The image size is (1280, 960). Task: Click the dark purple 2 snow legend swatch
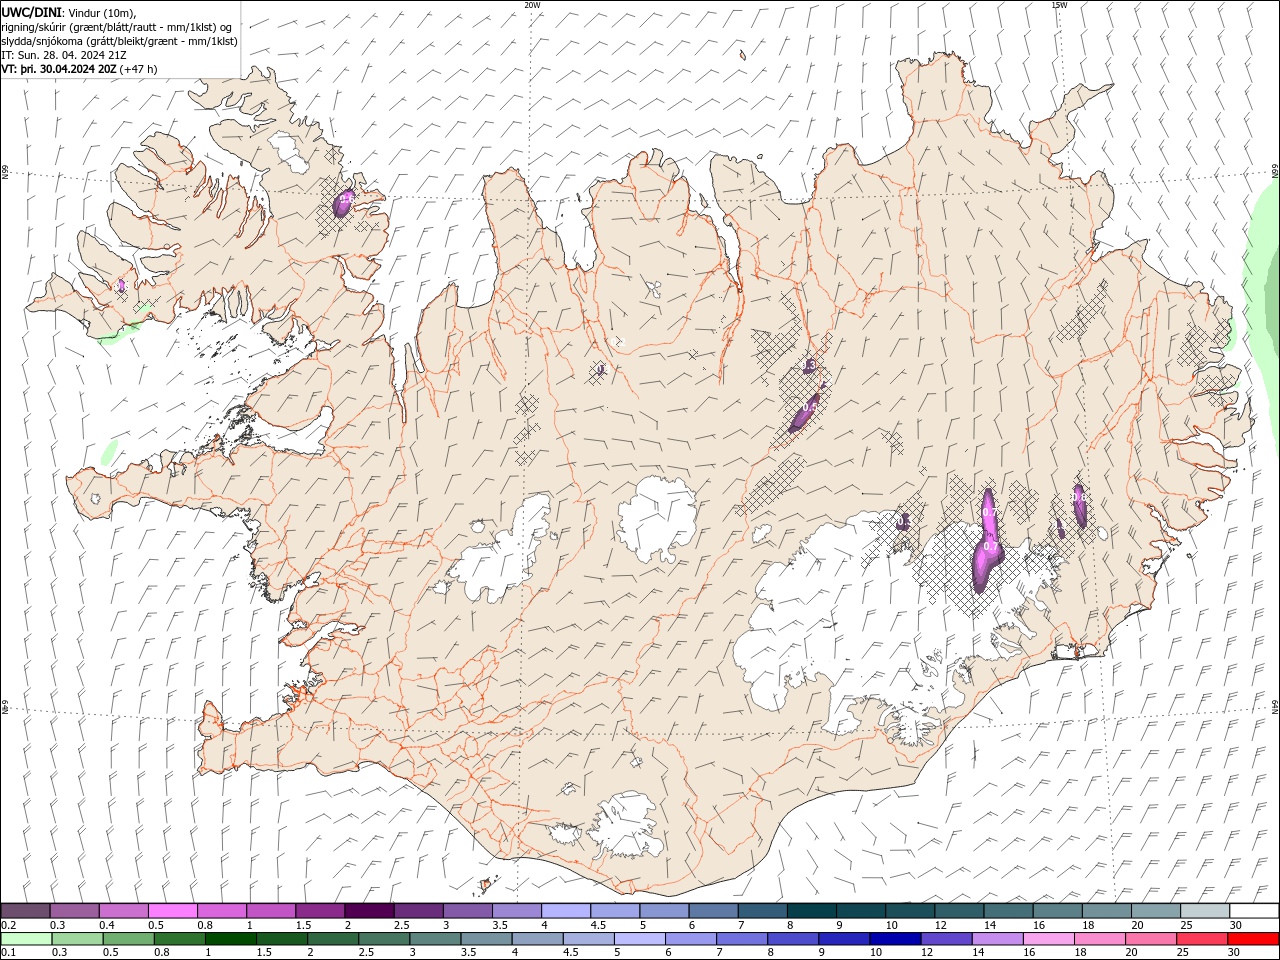(x=368, y=910)
